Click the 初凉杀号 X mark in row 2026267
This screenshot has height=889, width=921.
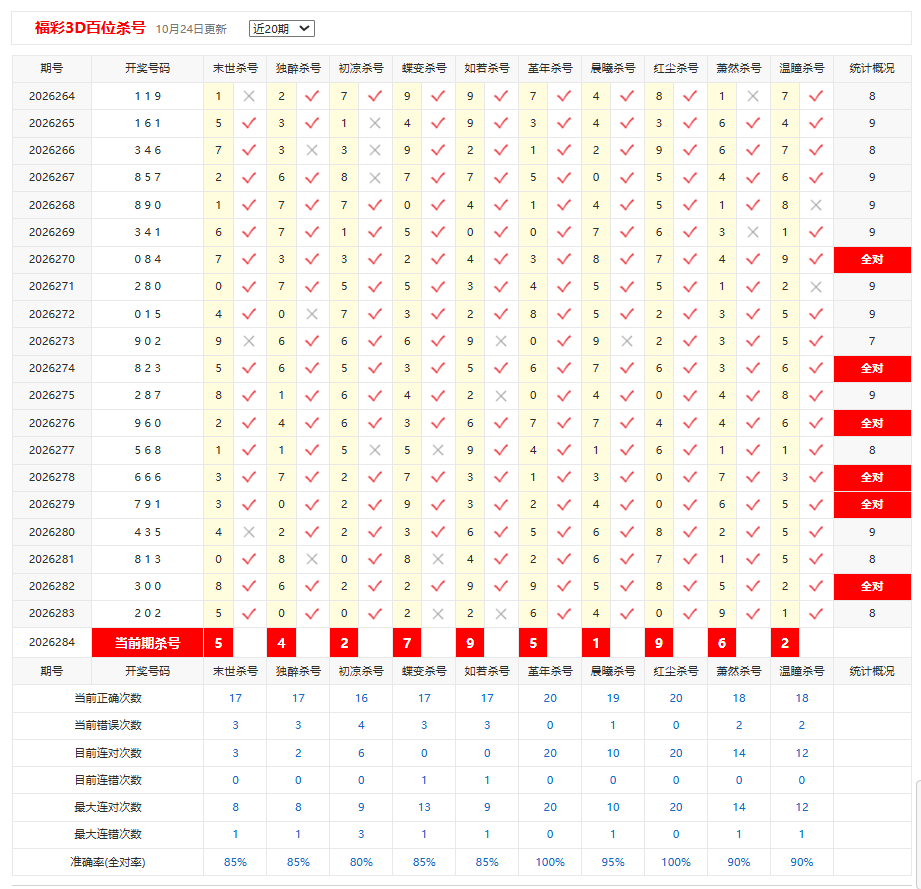point(375,177)
